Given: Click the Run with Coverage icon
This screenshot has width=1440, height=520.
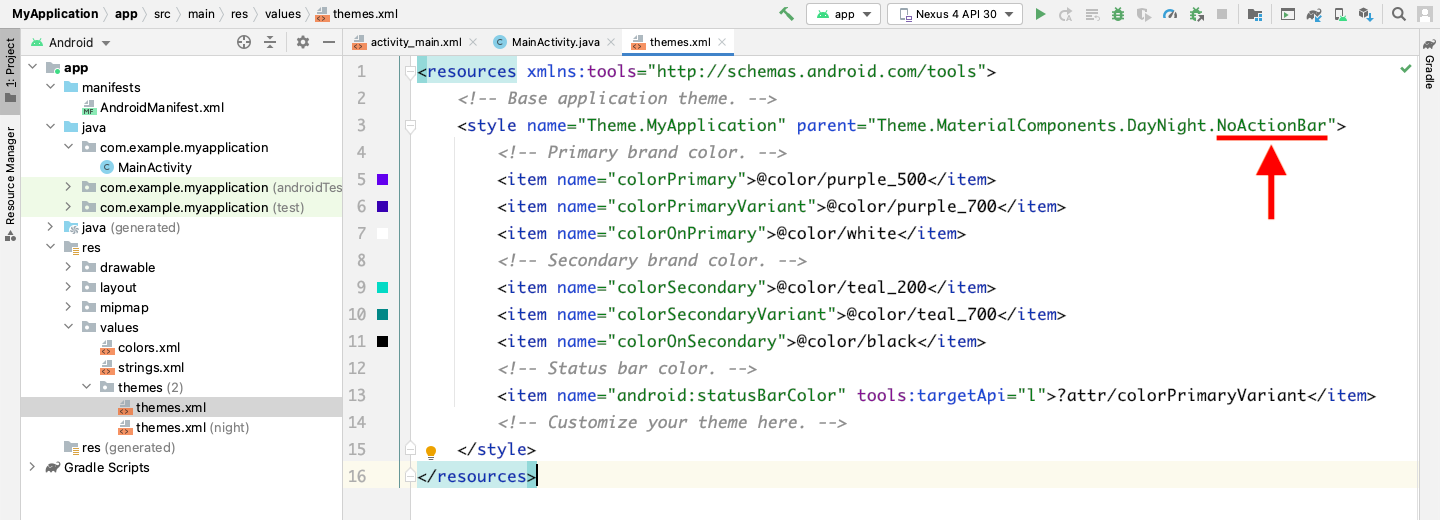Looking at the screenshot, I should point(1144,14).
